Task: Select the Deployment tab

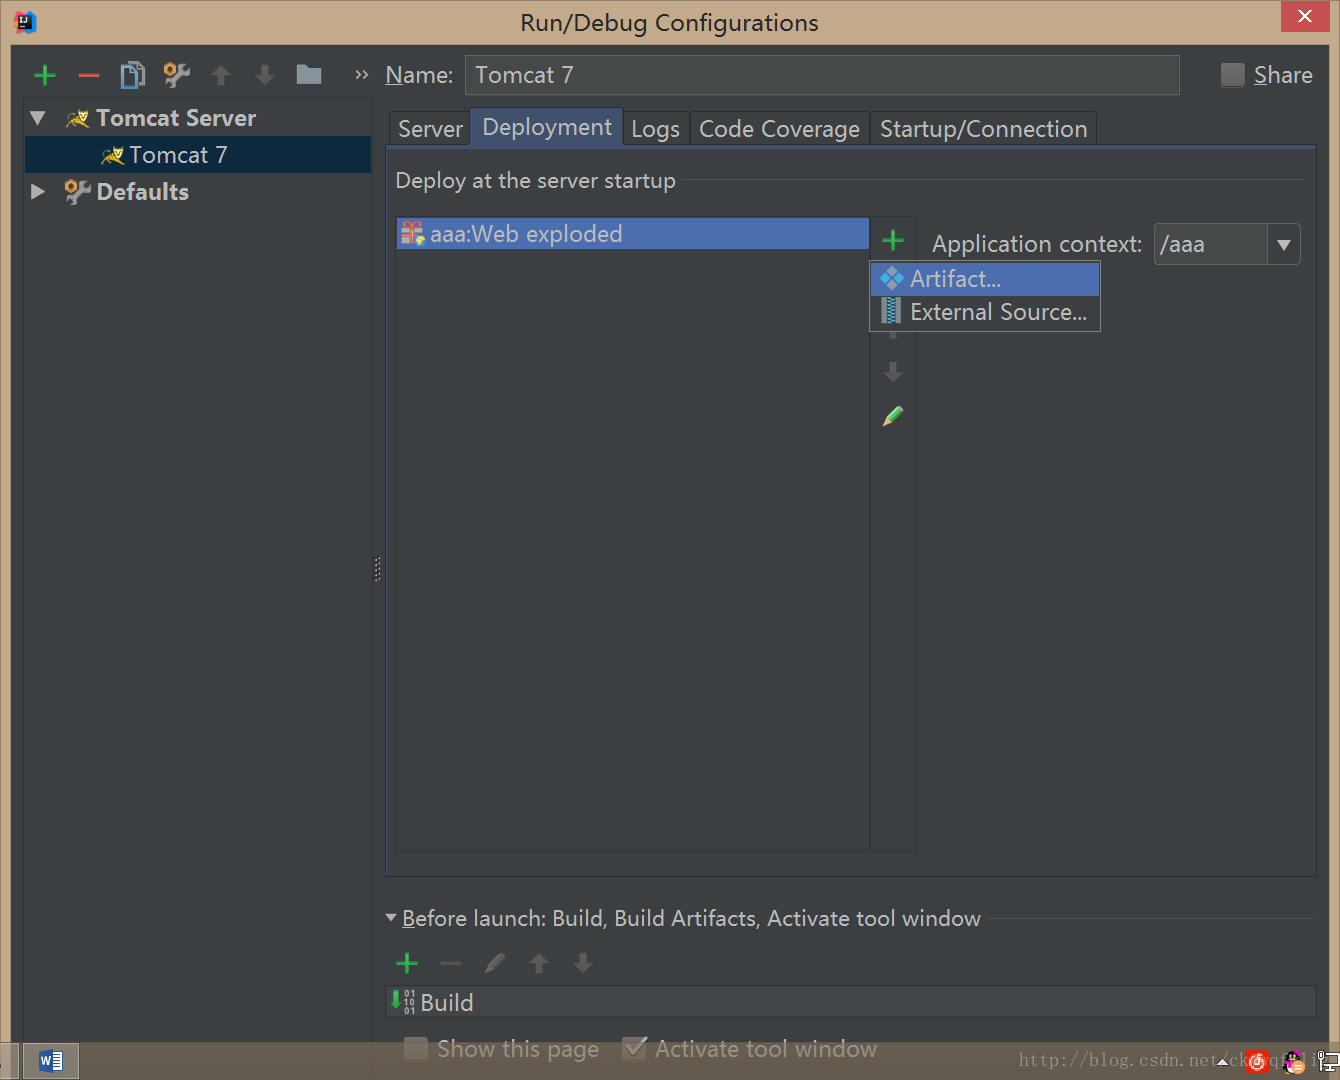Action: click(x=547, y=127)
